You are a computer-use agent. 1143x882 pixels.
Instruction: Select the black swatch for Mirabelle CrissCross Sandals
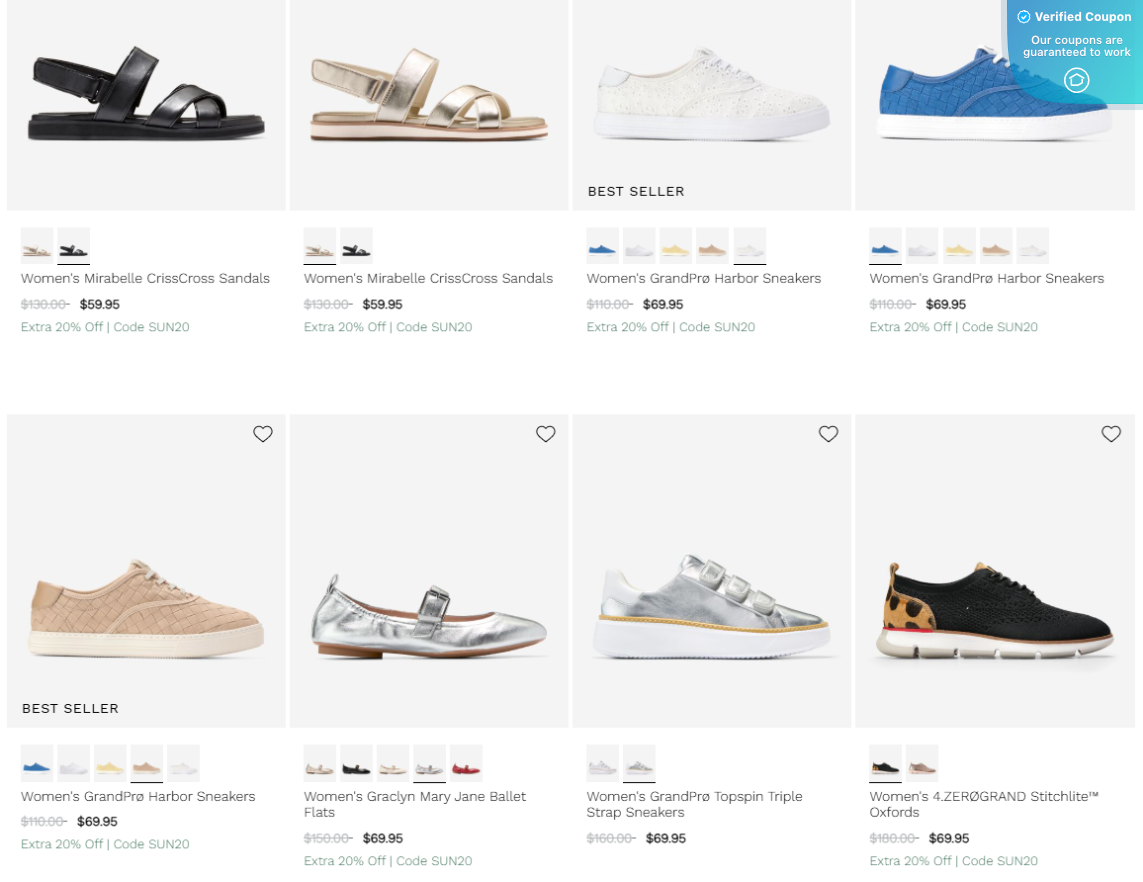click(x=72, y=245)
